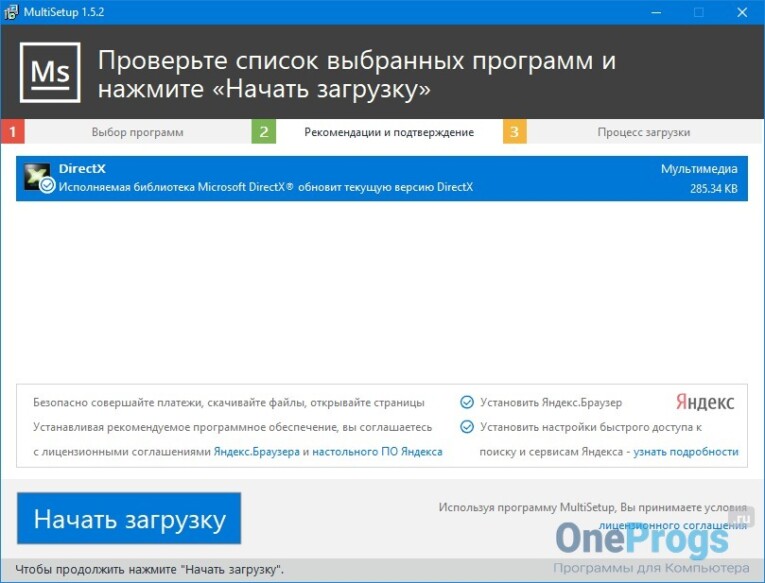Screen dimensions: 765x583
Task: Open лицензионного соглашения MultiSetup link
Action: point(672,525)
